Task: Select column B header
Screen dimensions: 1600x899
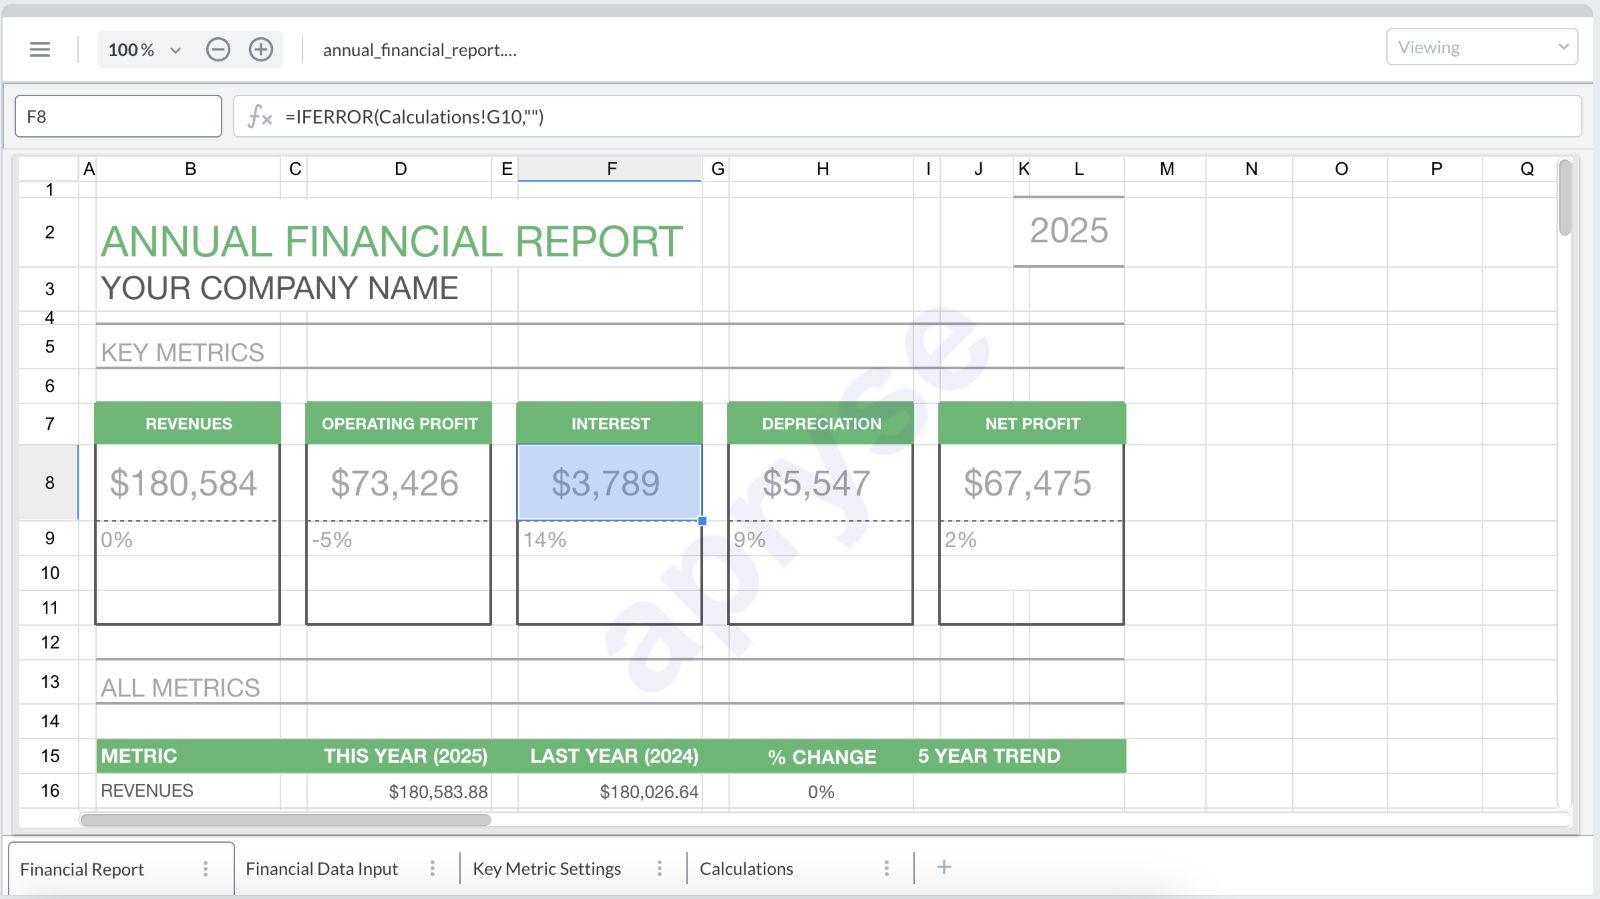Action: pyautogui.click(x=190, y=169)
